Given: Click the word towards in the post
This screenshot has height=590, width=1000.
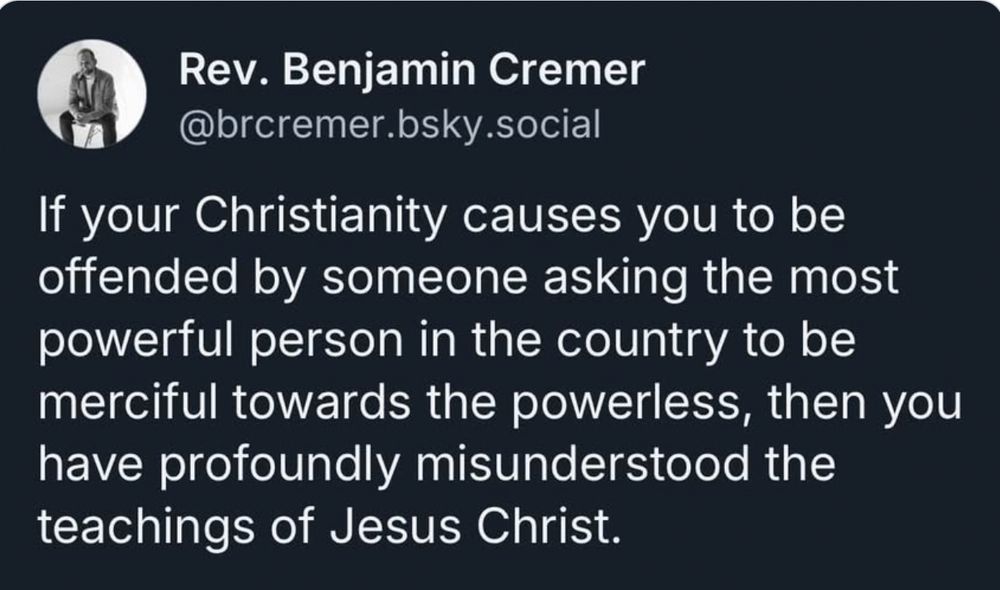Looking at the screenshot, I should (x=321, y=402).
